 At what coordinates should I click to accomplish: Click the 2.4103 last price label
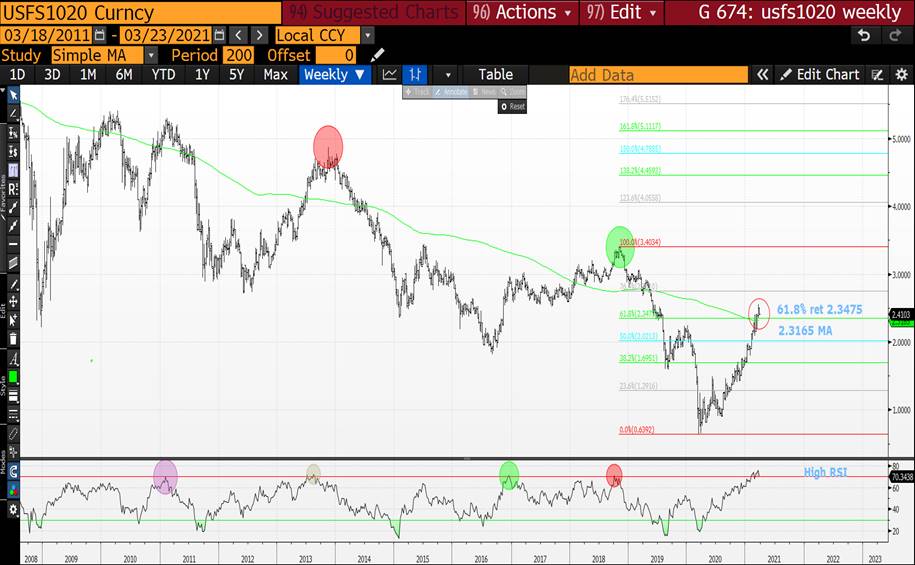[x=901, y=315]
